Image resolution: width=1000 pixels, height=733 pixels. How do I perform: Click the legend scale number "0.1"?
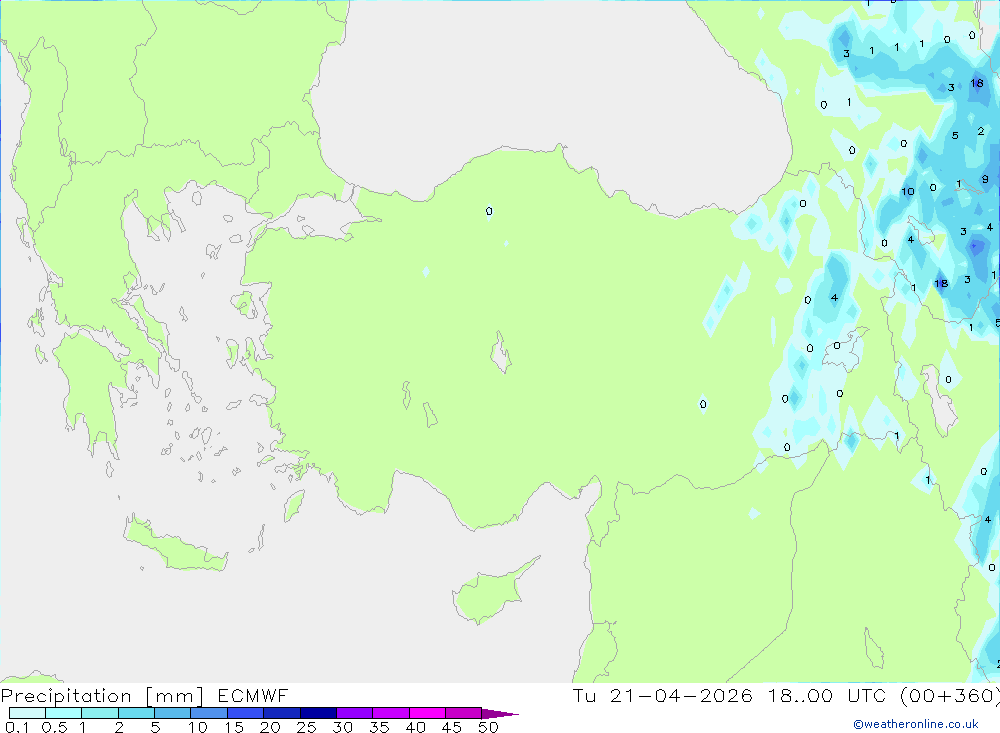click(x=17, y=727)
